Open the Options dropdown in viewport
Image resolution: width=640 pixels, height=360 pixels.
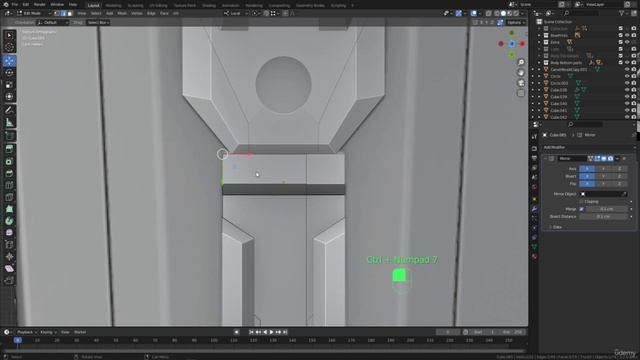516,22
